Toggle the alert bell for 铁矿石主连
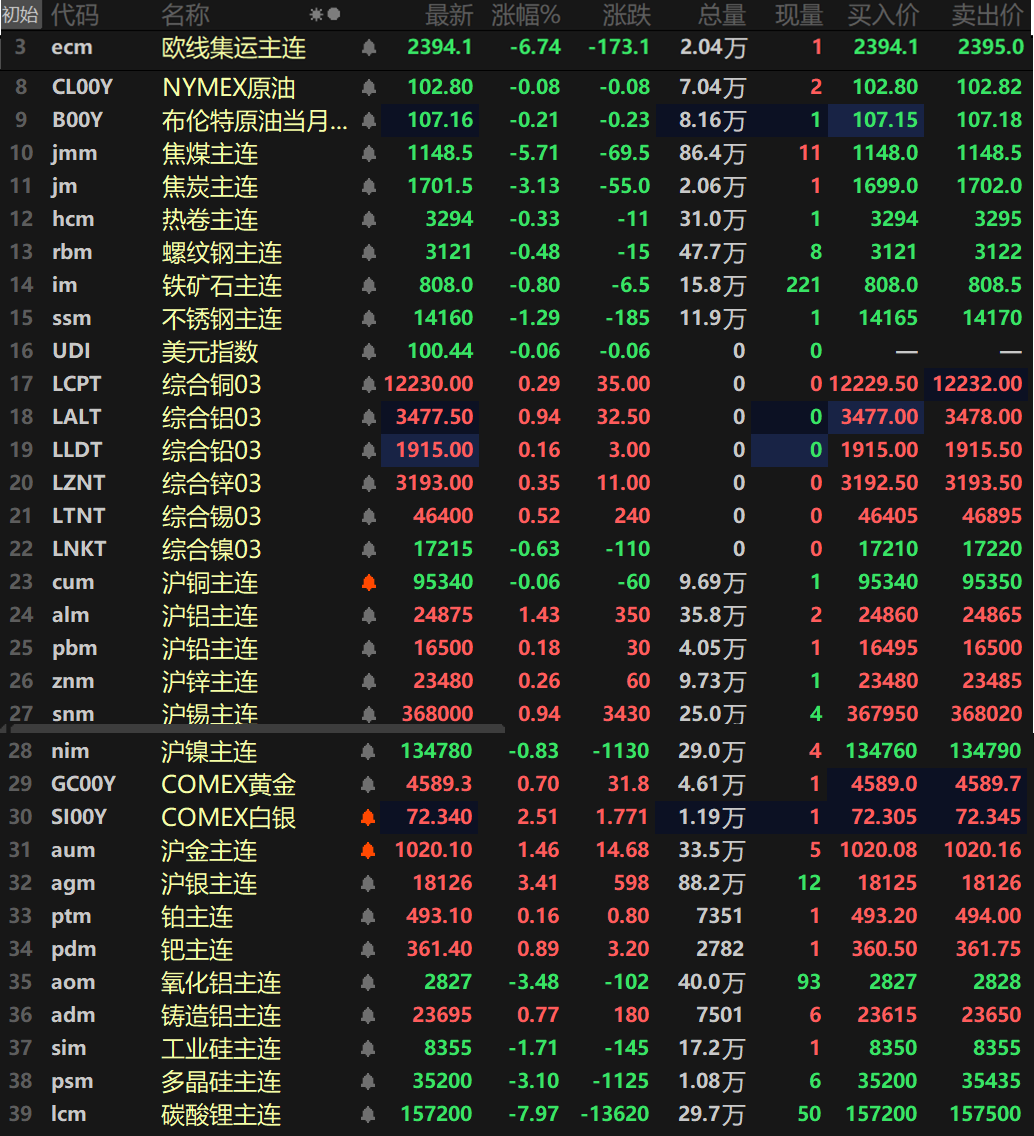 click(x=368, y=285)
